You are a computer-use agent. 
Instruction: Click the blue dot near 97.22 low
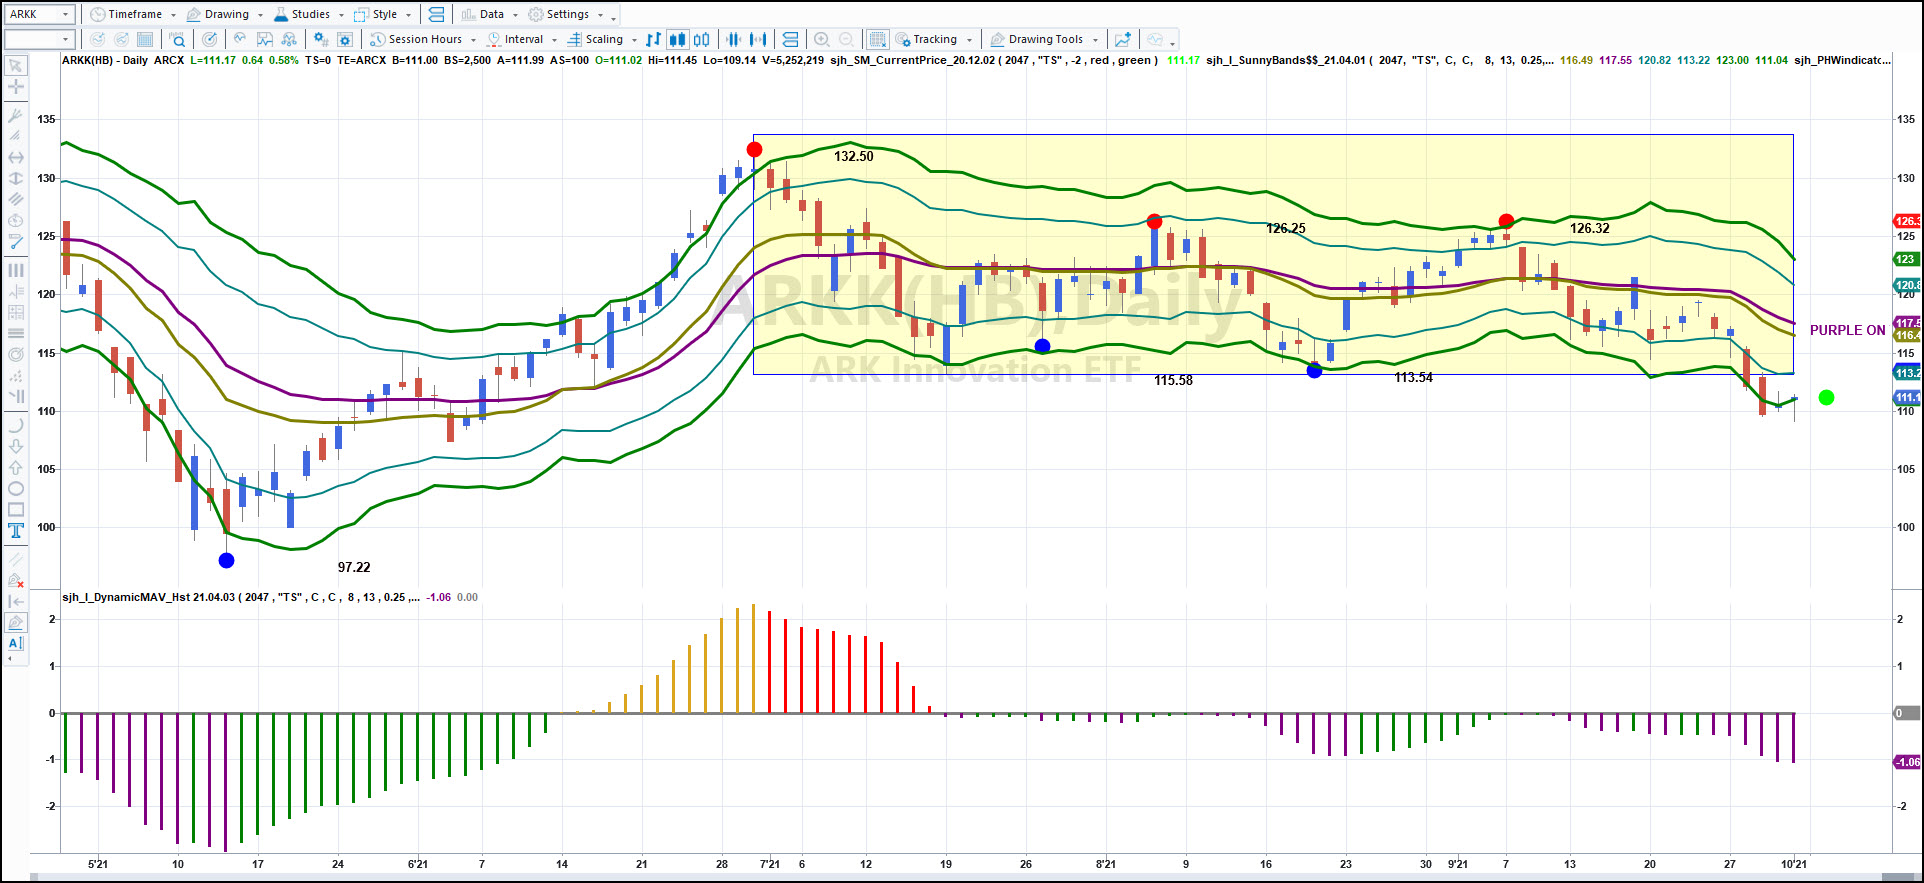pos(226,561)
